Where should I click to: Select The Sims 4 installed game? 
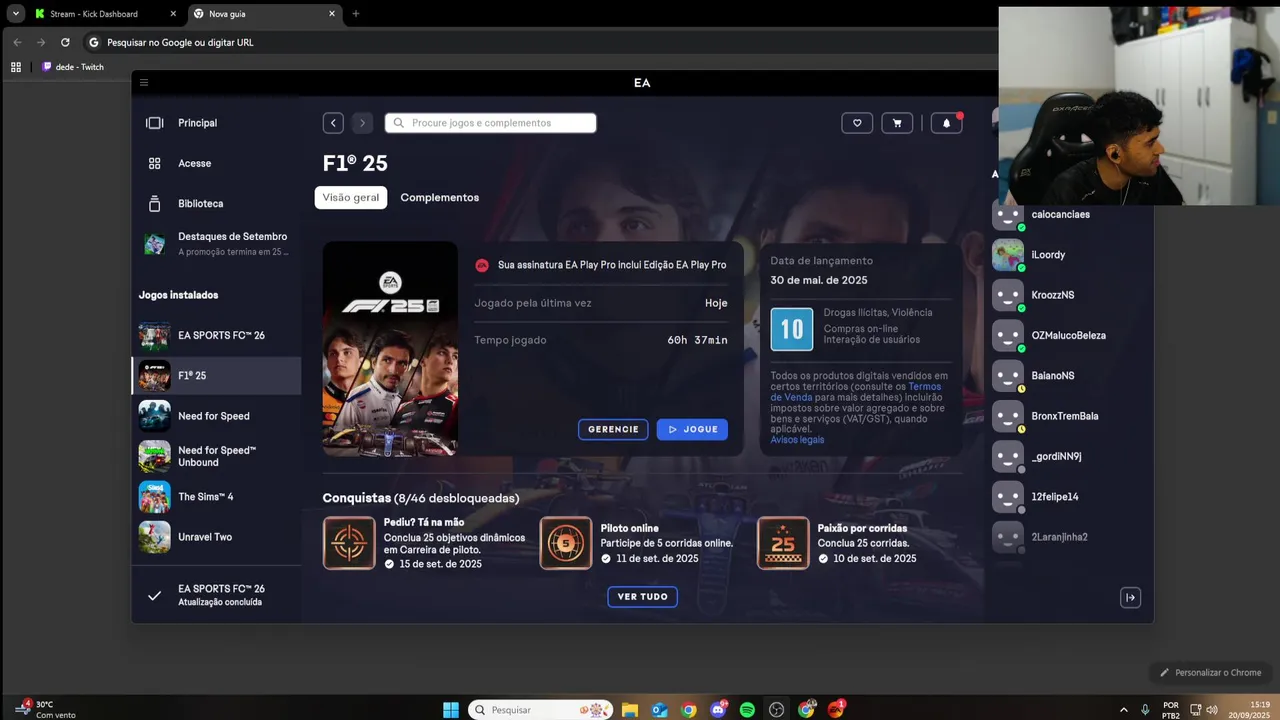tap(216, 497)
